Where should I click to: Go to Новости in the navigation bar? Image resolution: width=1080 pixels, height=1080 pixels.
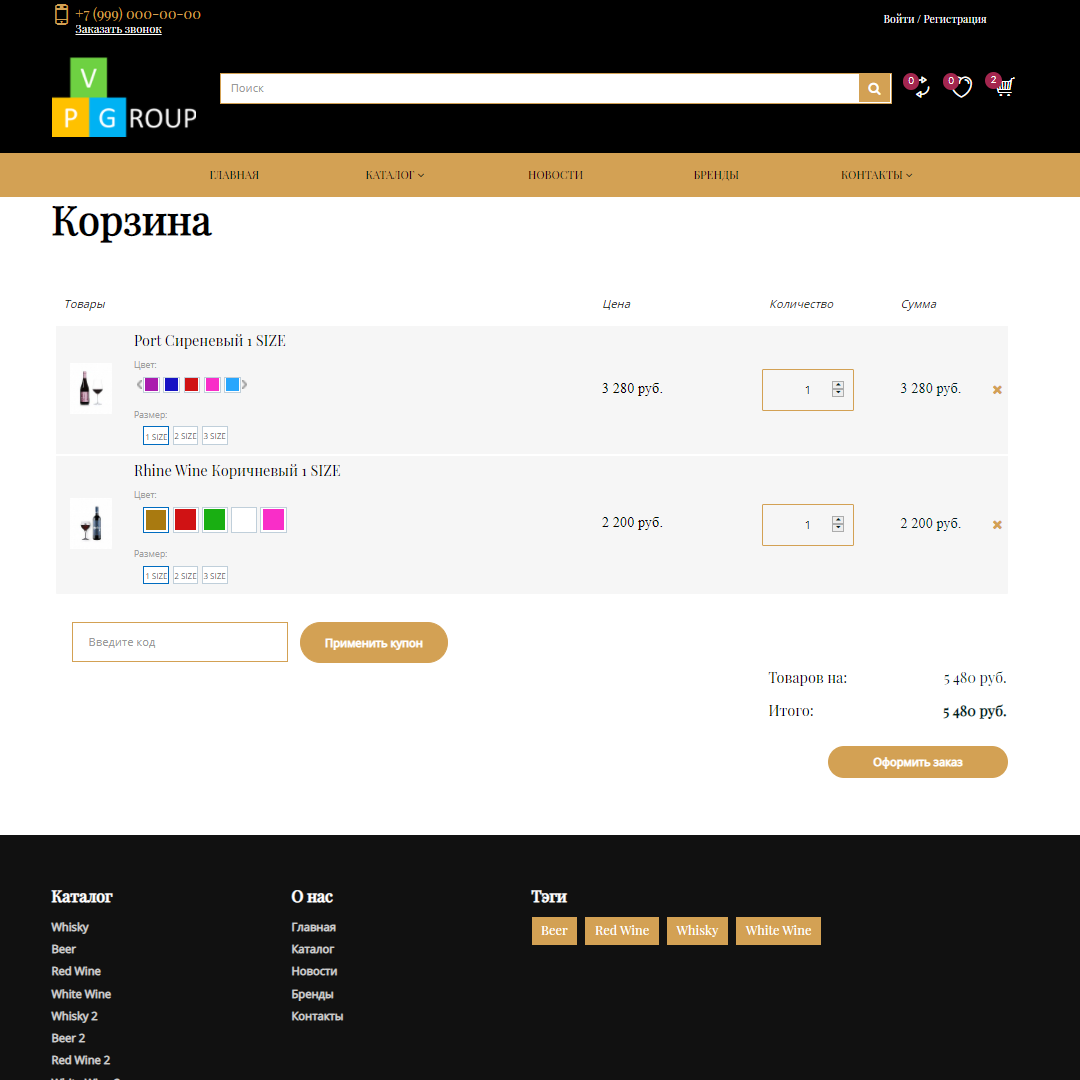555,175
